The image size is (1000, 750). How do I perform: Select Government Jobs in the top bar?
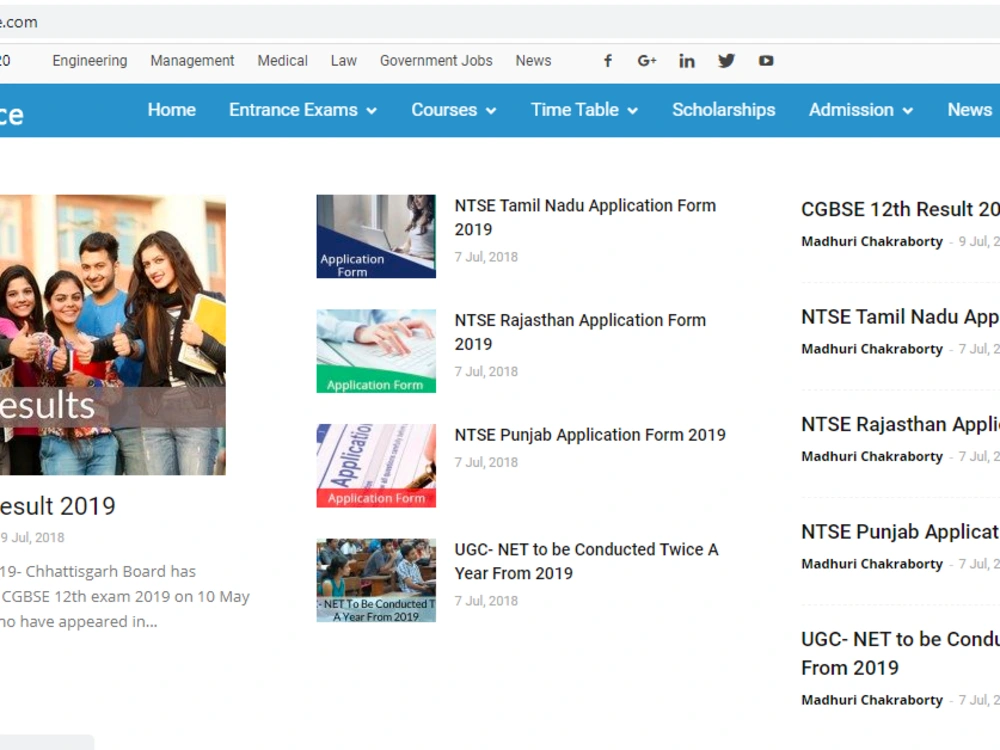(436, 61)
